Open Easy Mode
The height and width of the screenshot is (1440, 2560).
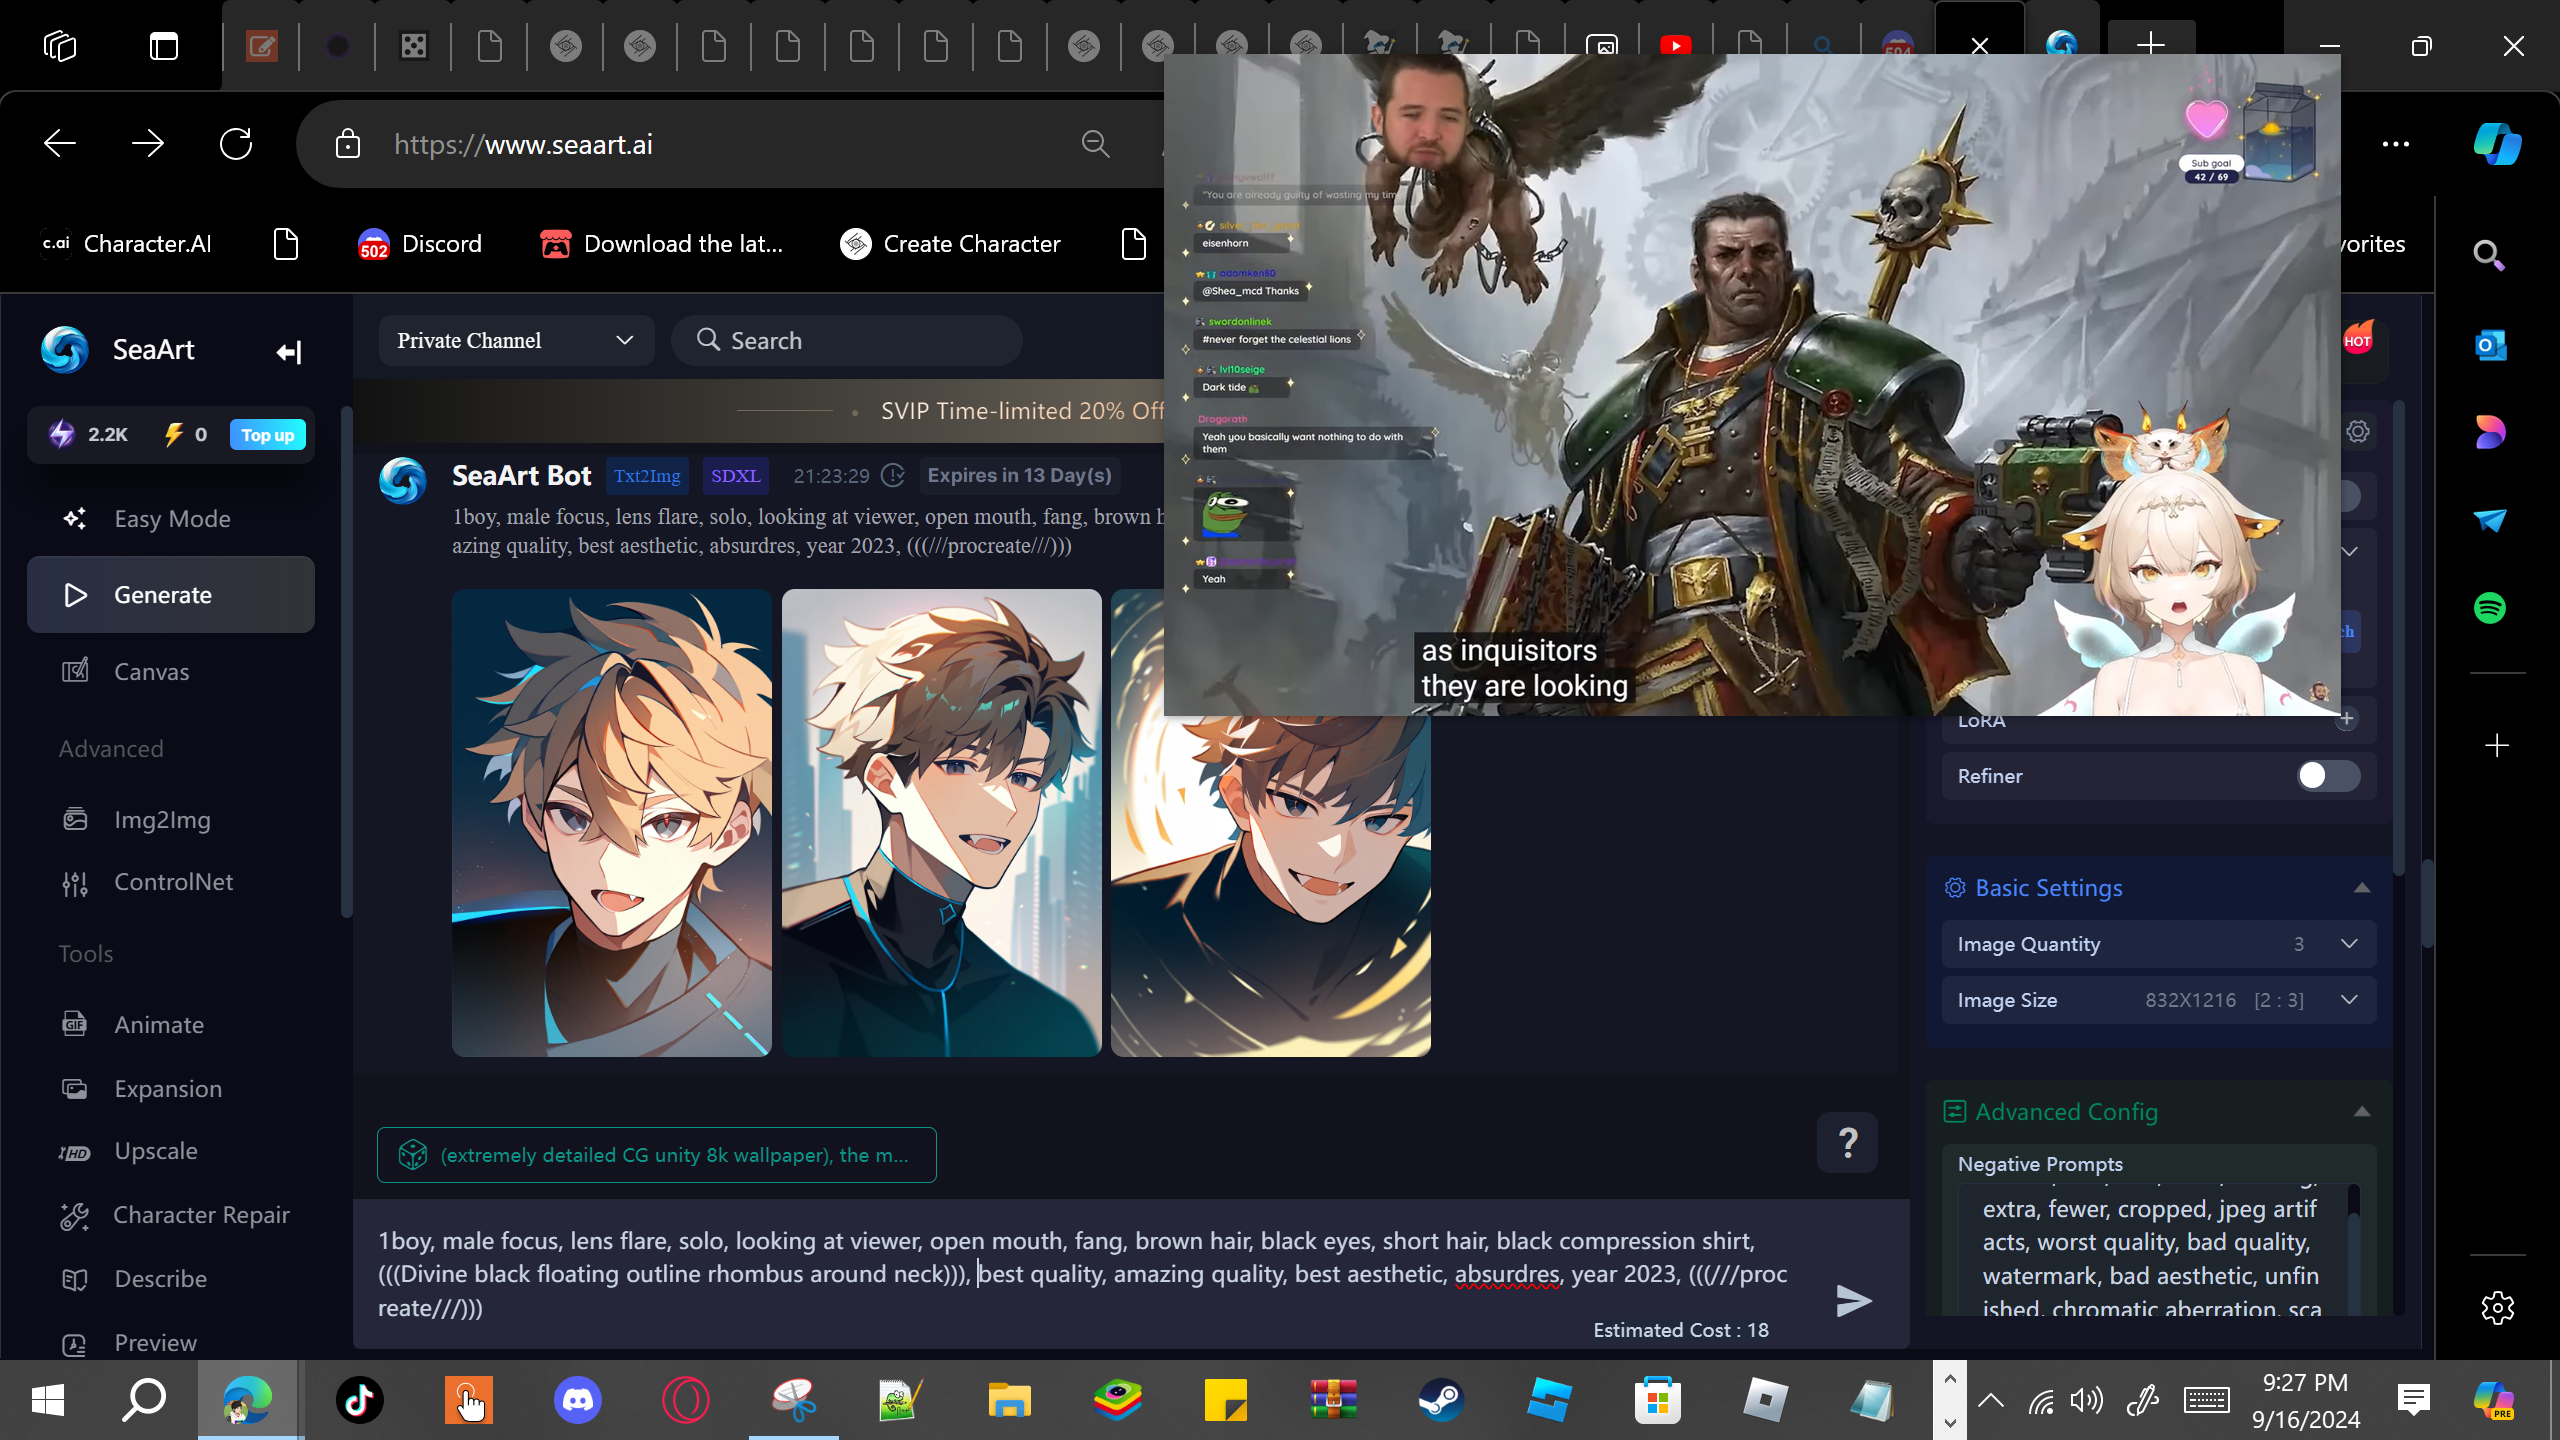coord(171,518)
